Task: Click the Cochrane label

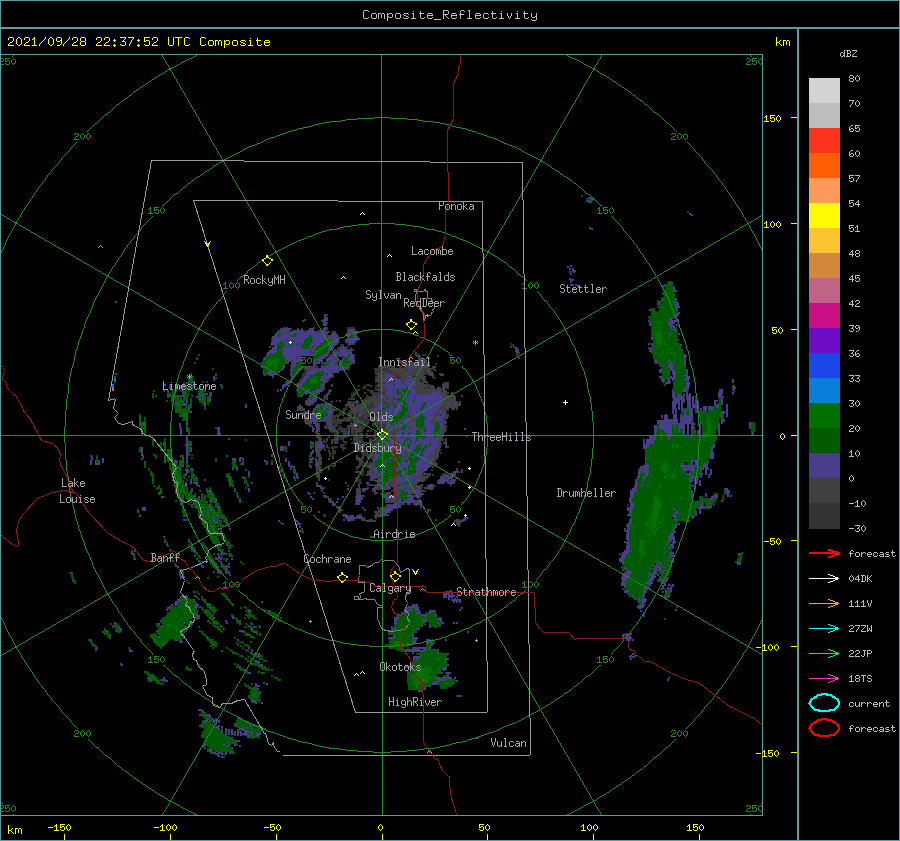Action: pos(327,559)
